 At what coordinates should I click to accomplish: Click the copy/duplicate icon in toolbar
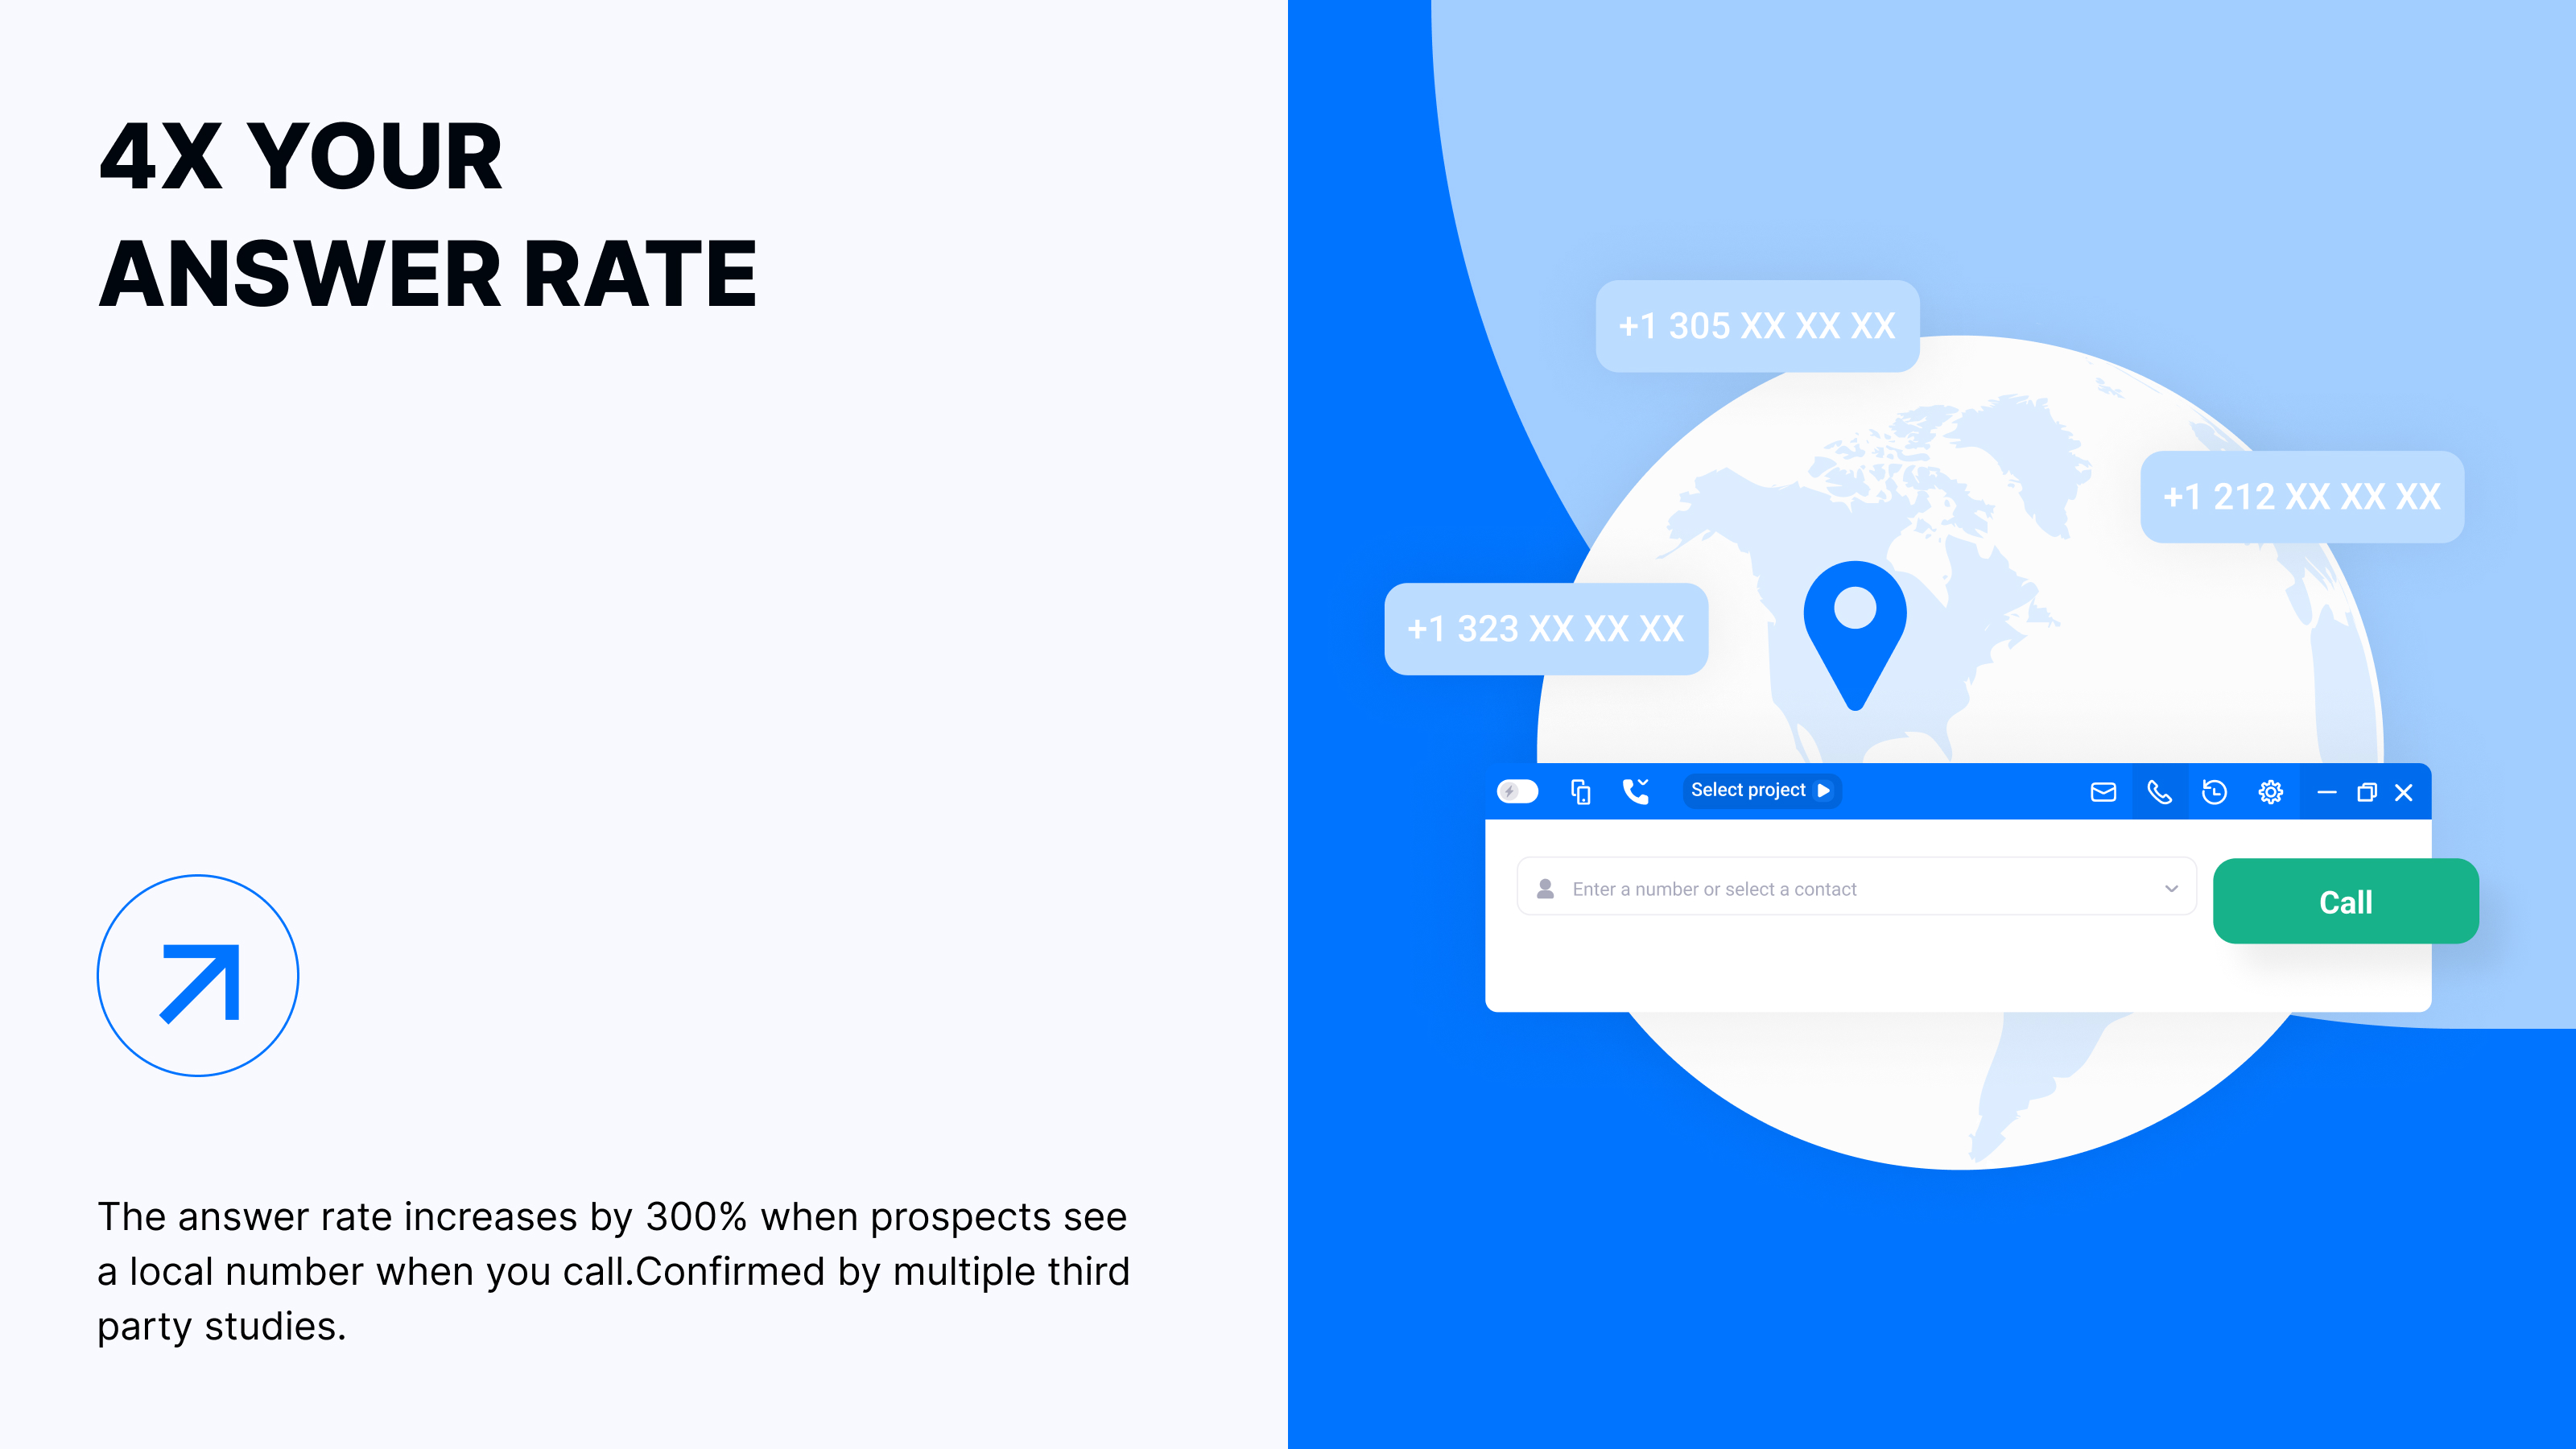tap(1582, 791)
